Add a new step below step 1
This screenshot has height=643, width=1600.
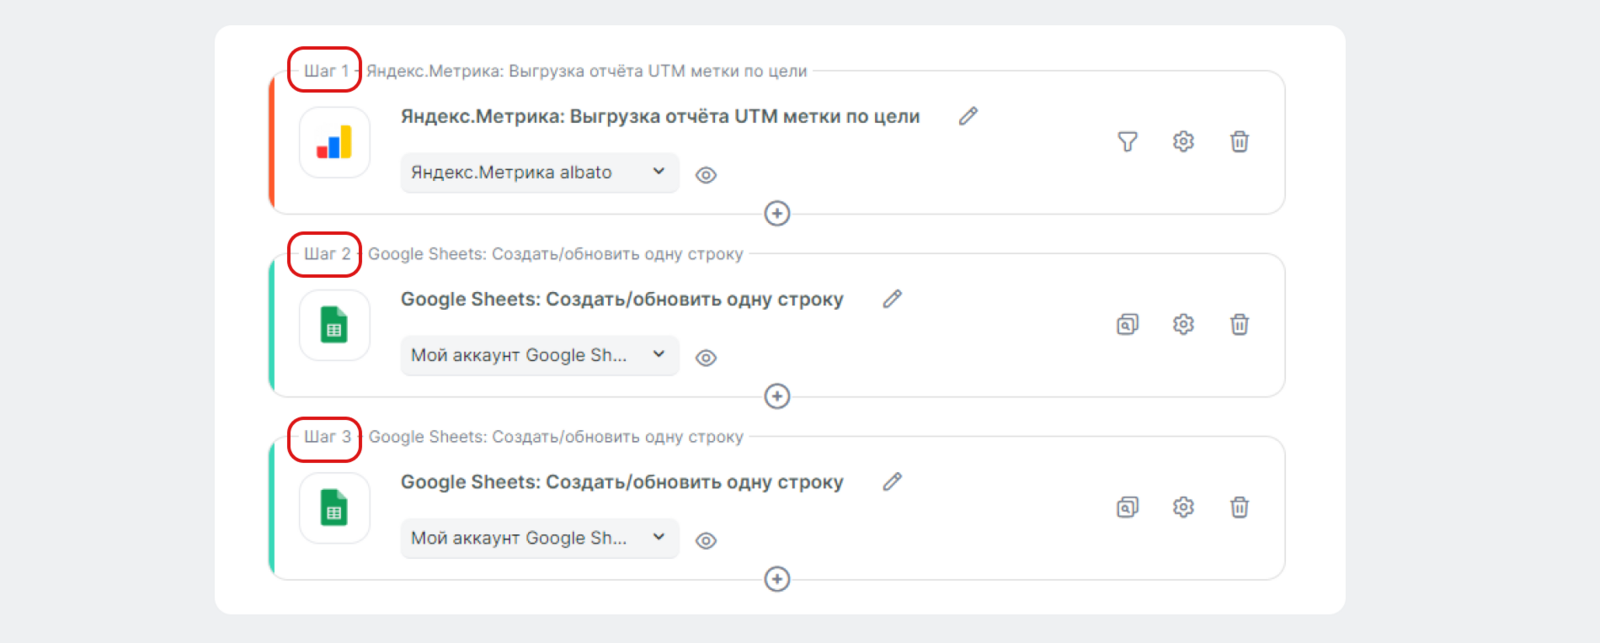pos(777,214)
